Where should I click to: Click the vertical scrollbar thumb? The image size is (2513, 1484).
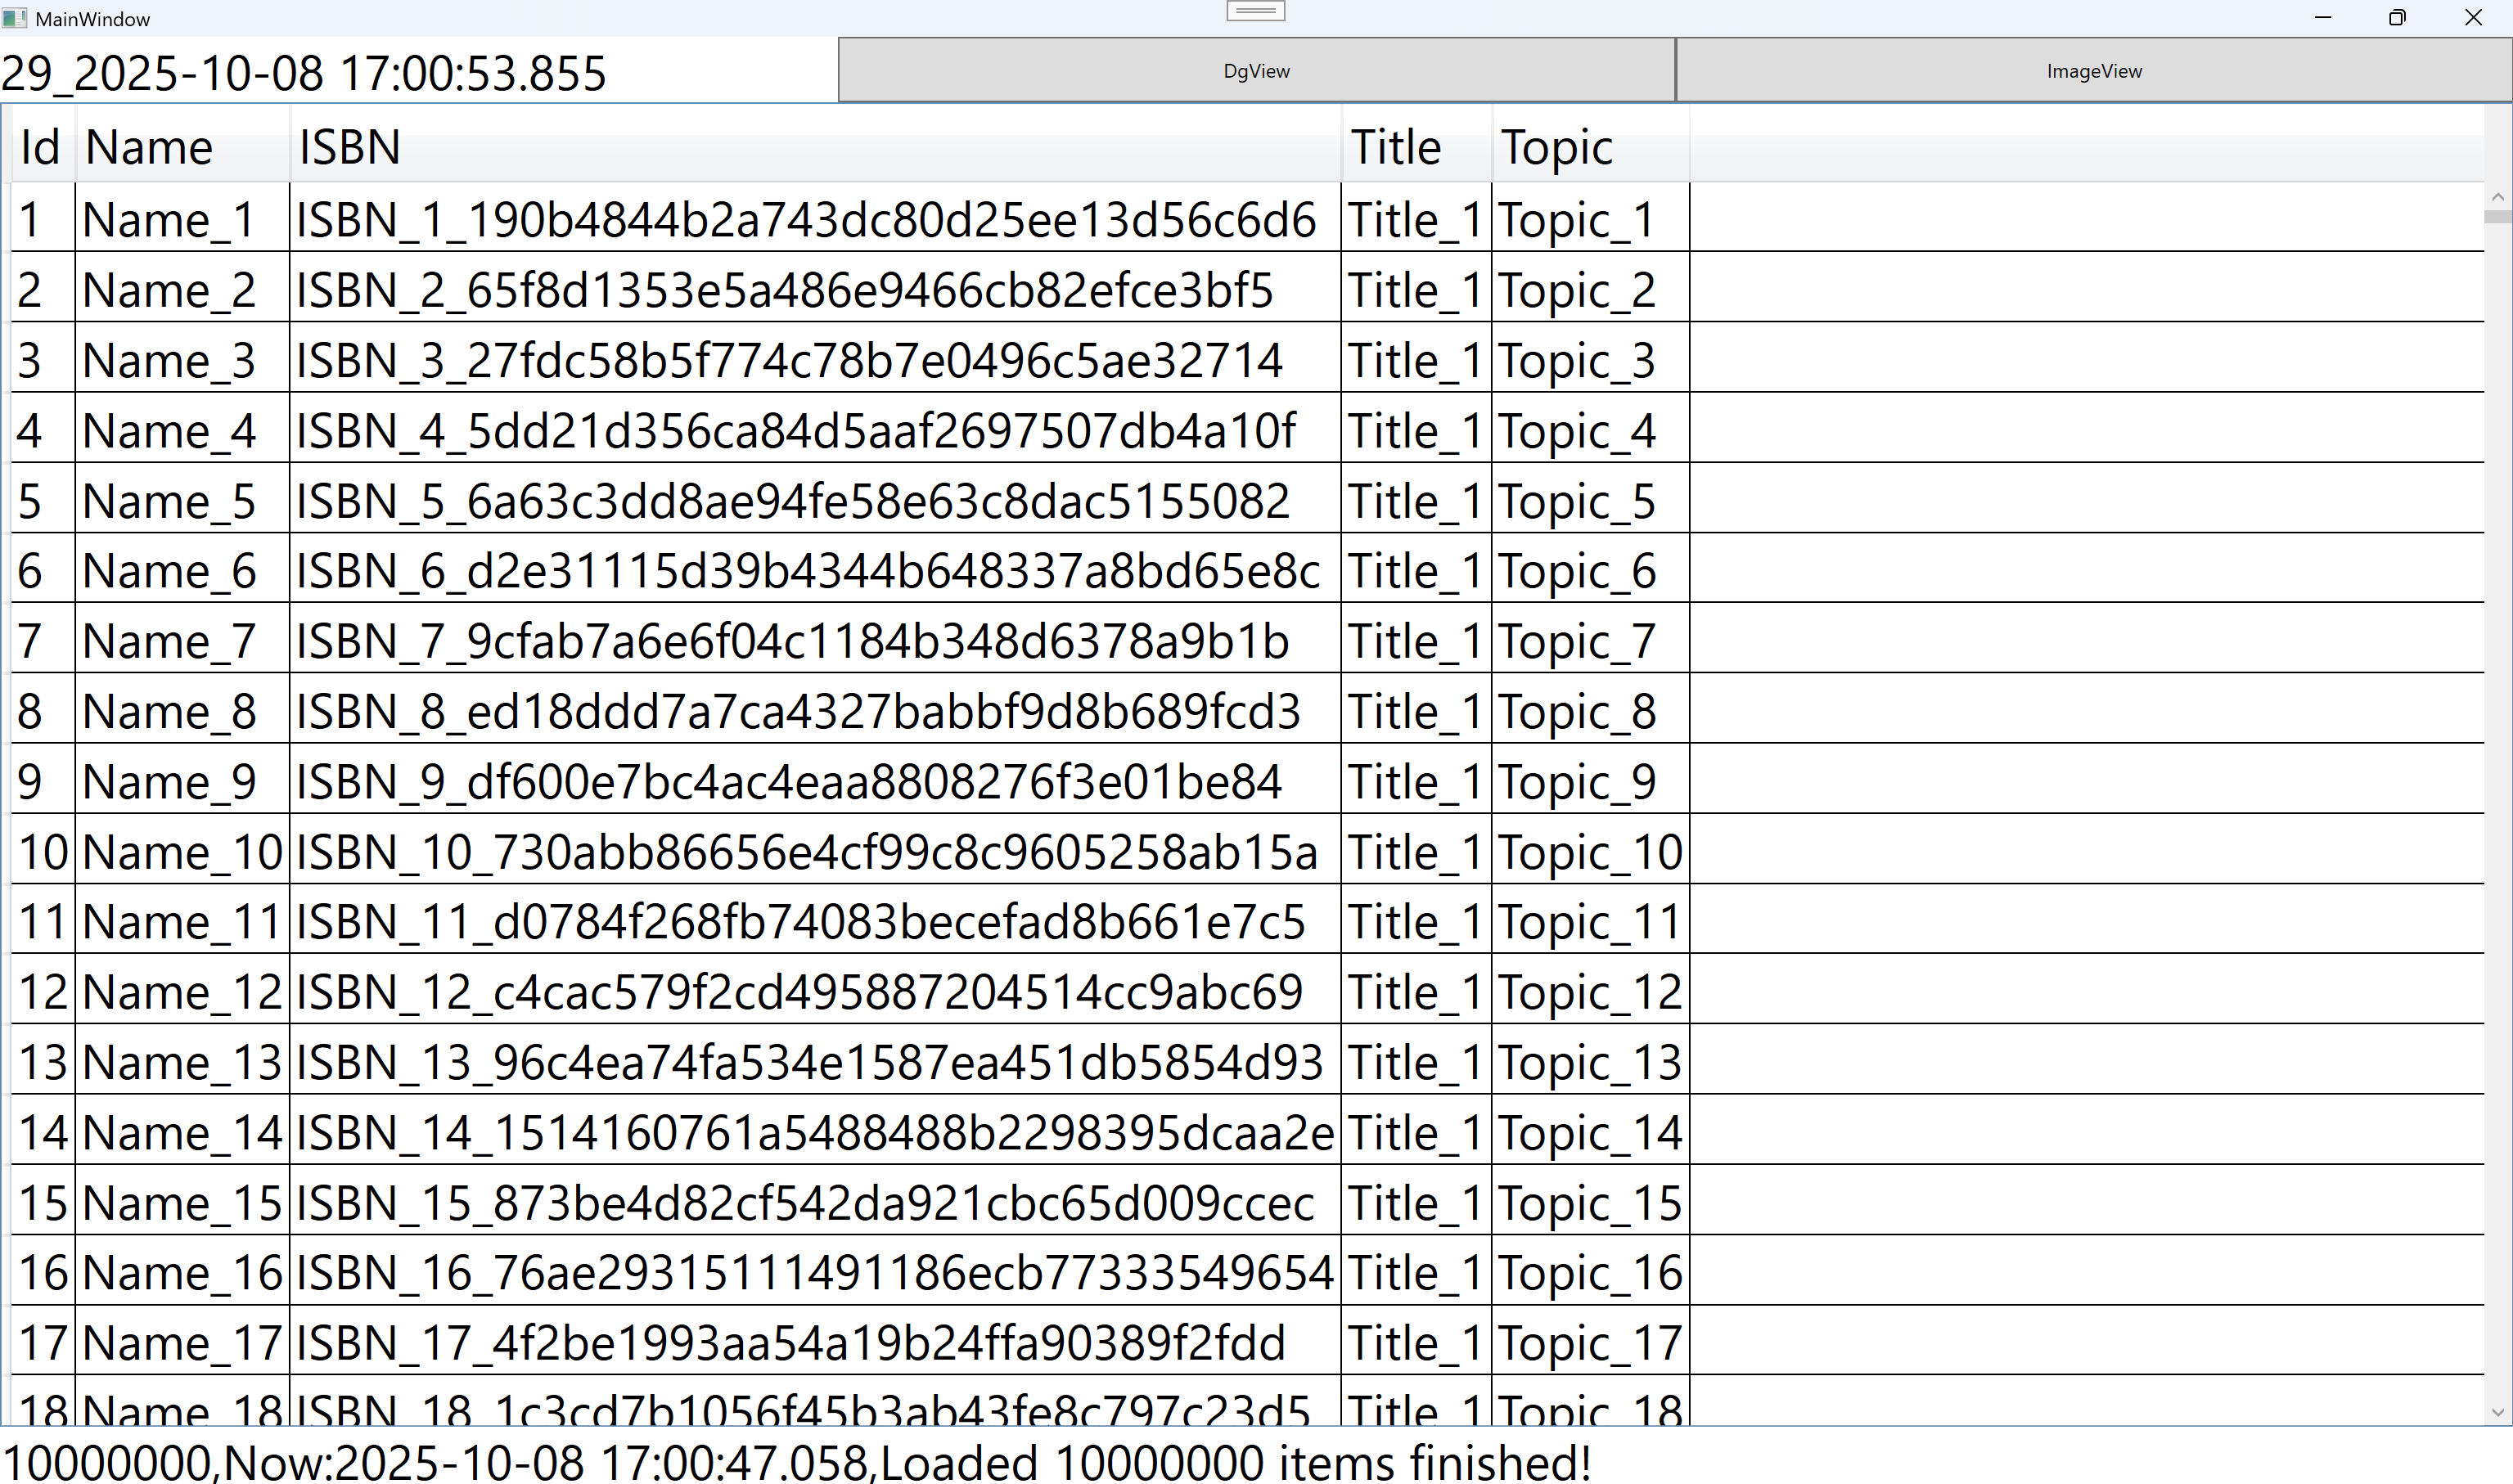[2497, 217]
